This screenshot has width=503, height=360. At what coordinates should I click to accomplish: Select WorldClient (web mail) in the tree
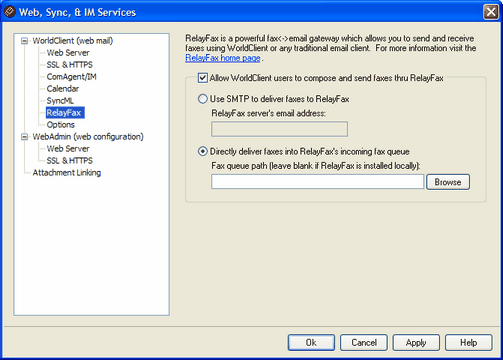pyautogui.click(x=73, y=41)
